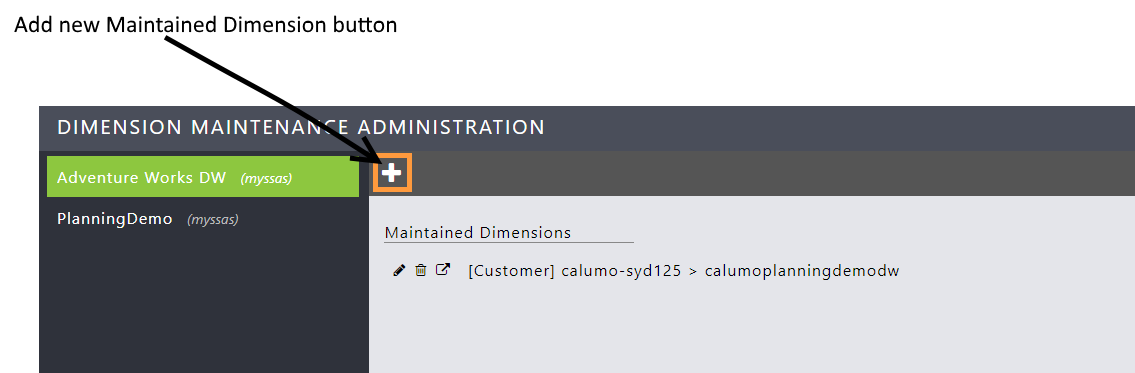Click the > separator in the dimension entry
1135x373 pixels.
(x=693, y=272)
